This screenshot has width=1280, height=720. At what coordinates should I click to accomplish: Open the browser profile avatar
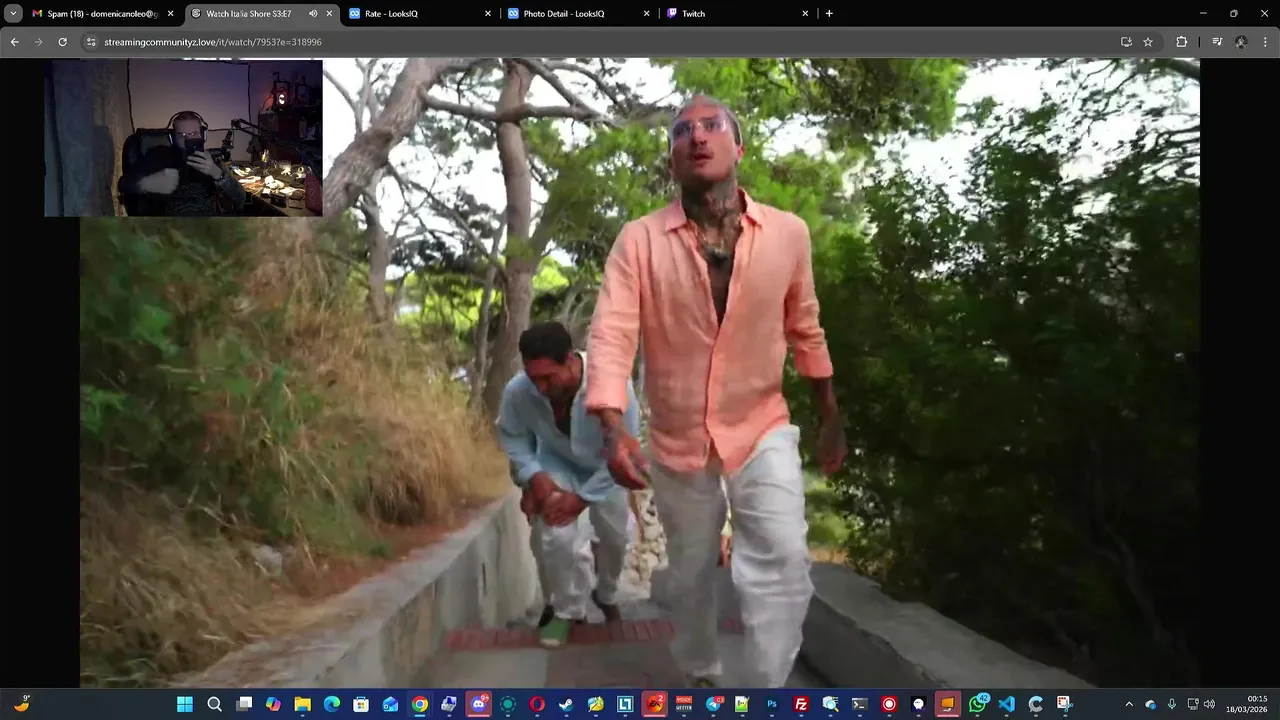pos(1241,42)
